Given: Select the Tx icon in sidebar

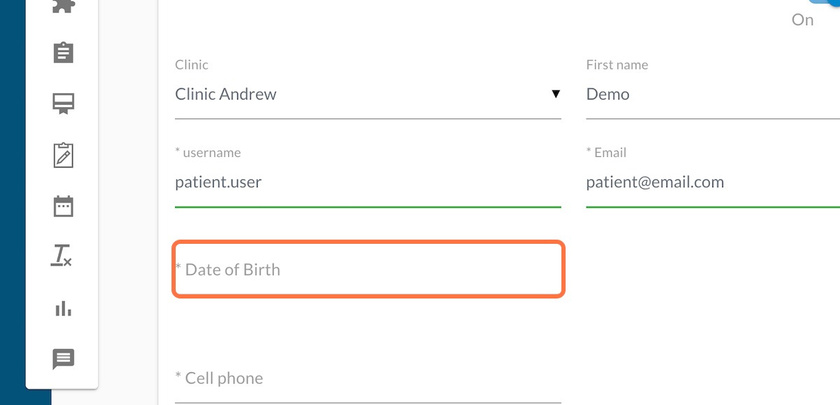Looking at the screenshot, I should tap(62, 256).
